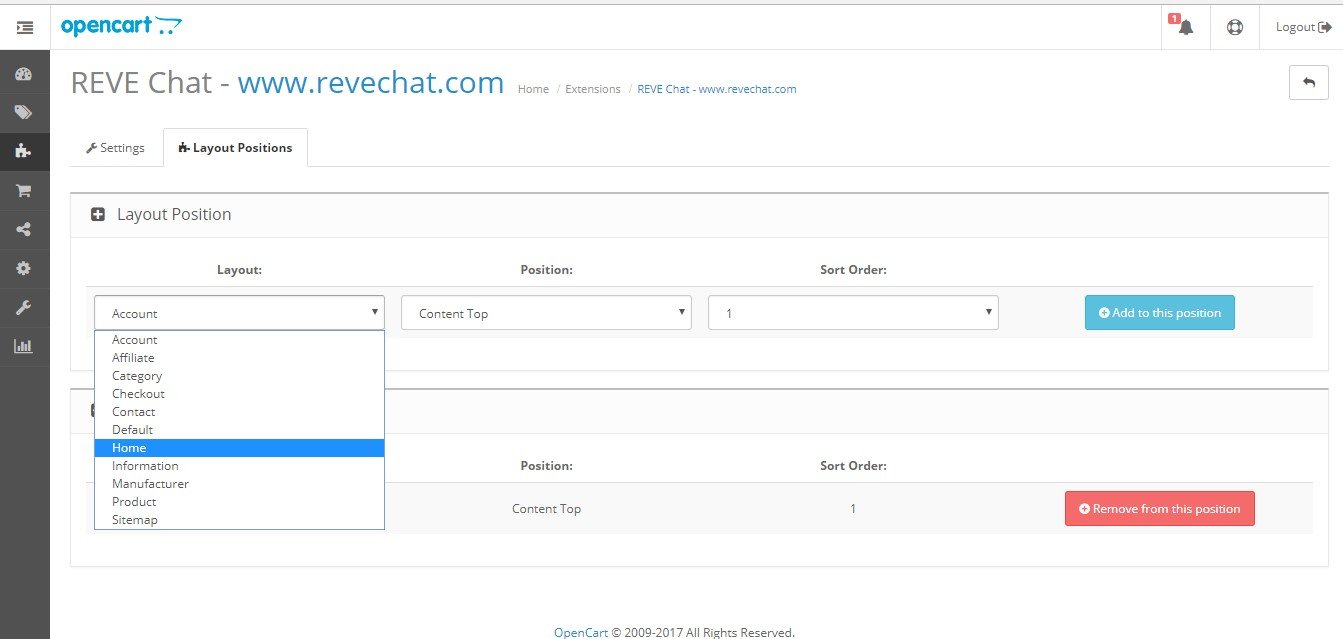Click Add to this position button
The width and height of the screenshot is (1343, 639).
point(1160,313)
